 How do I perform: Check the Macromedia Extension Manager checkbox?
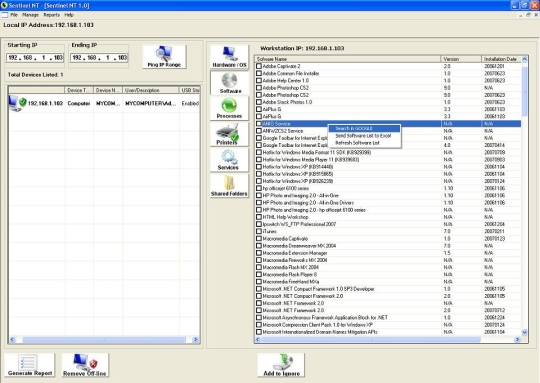(x=259, y=253)
